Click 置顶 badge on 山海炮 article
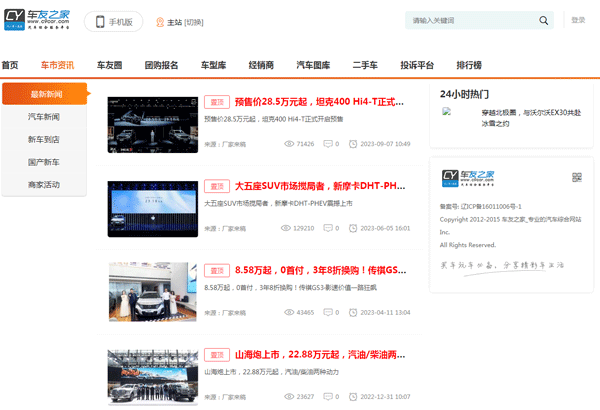 tap(217, 355)
